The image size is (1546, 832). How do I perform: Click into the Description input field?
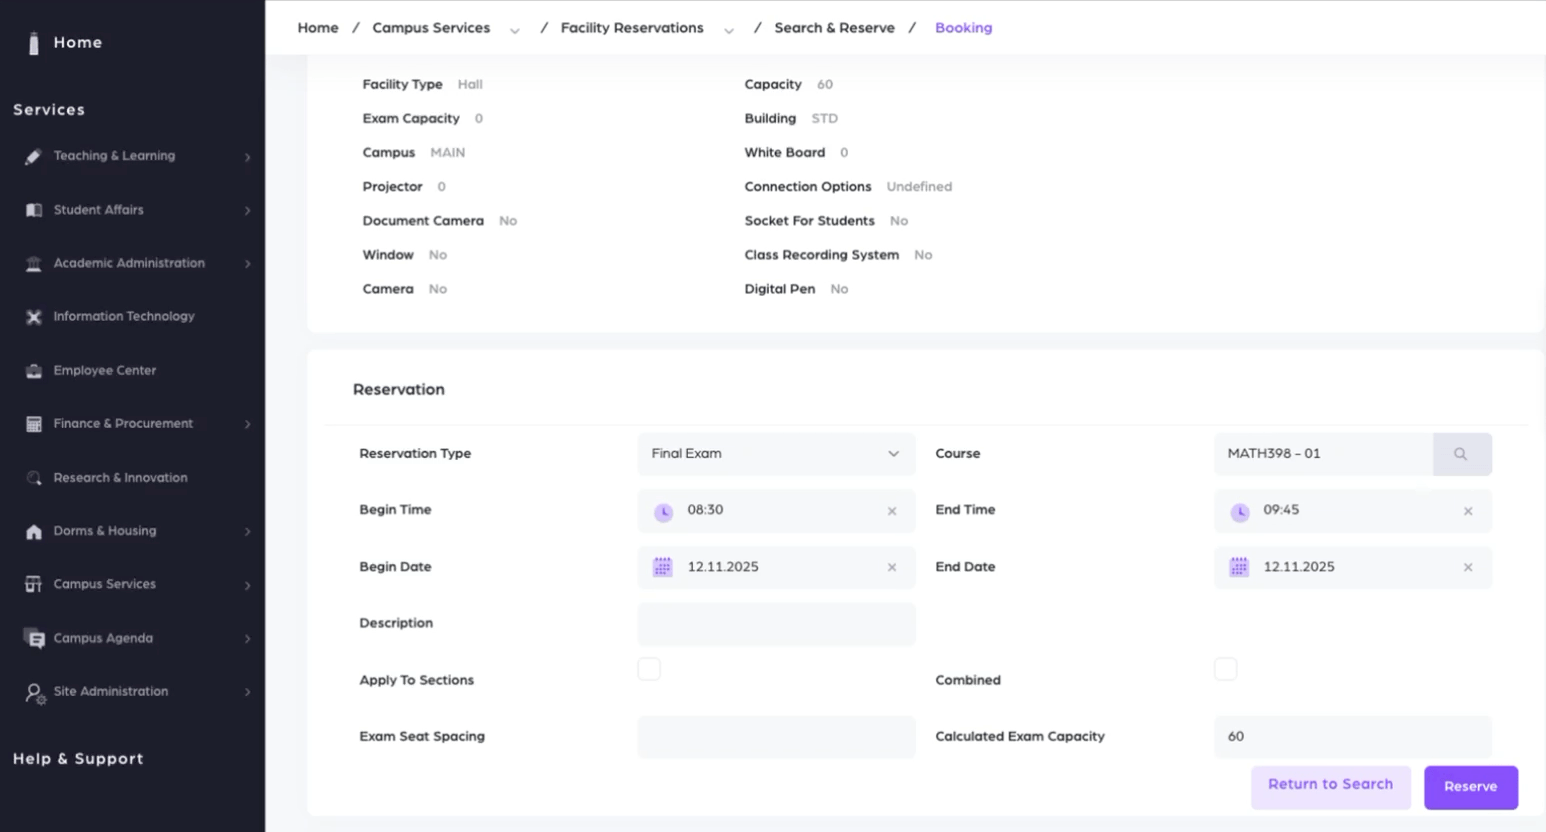776,624
